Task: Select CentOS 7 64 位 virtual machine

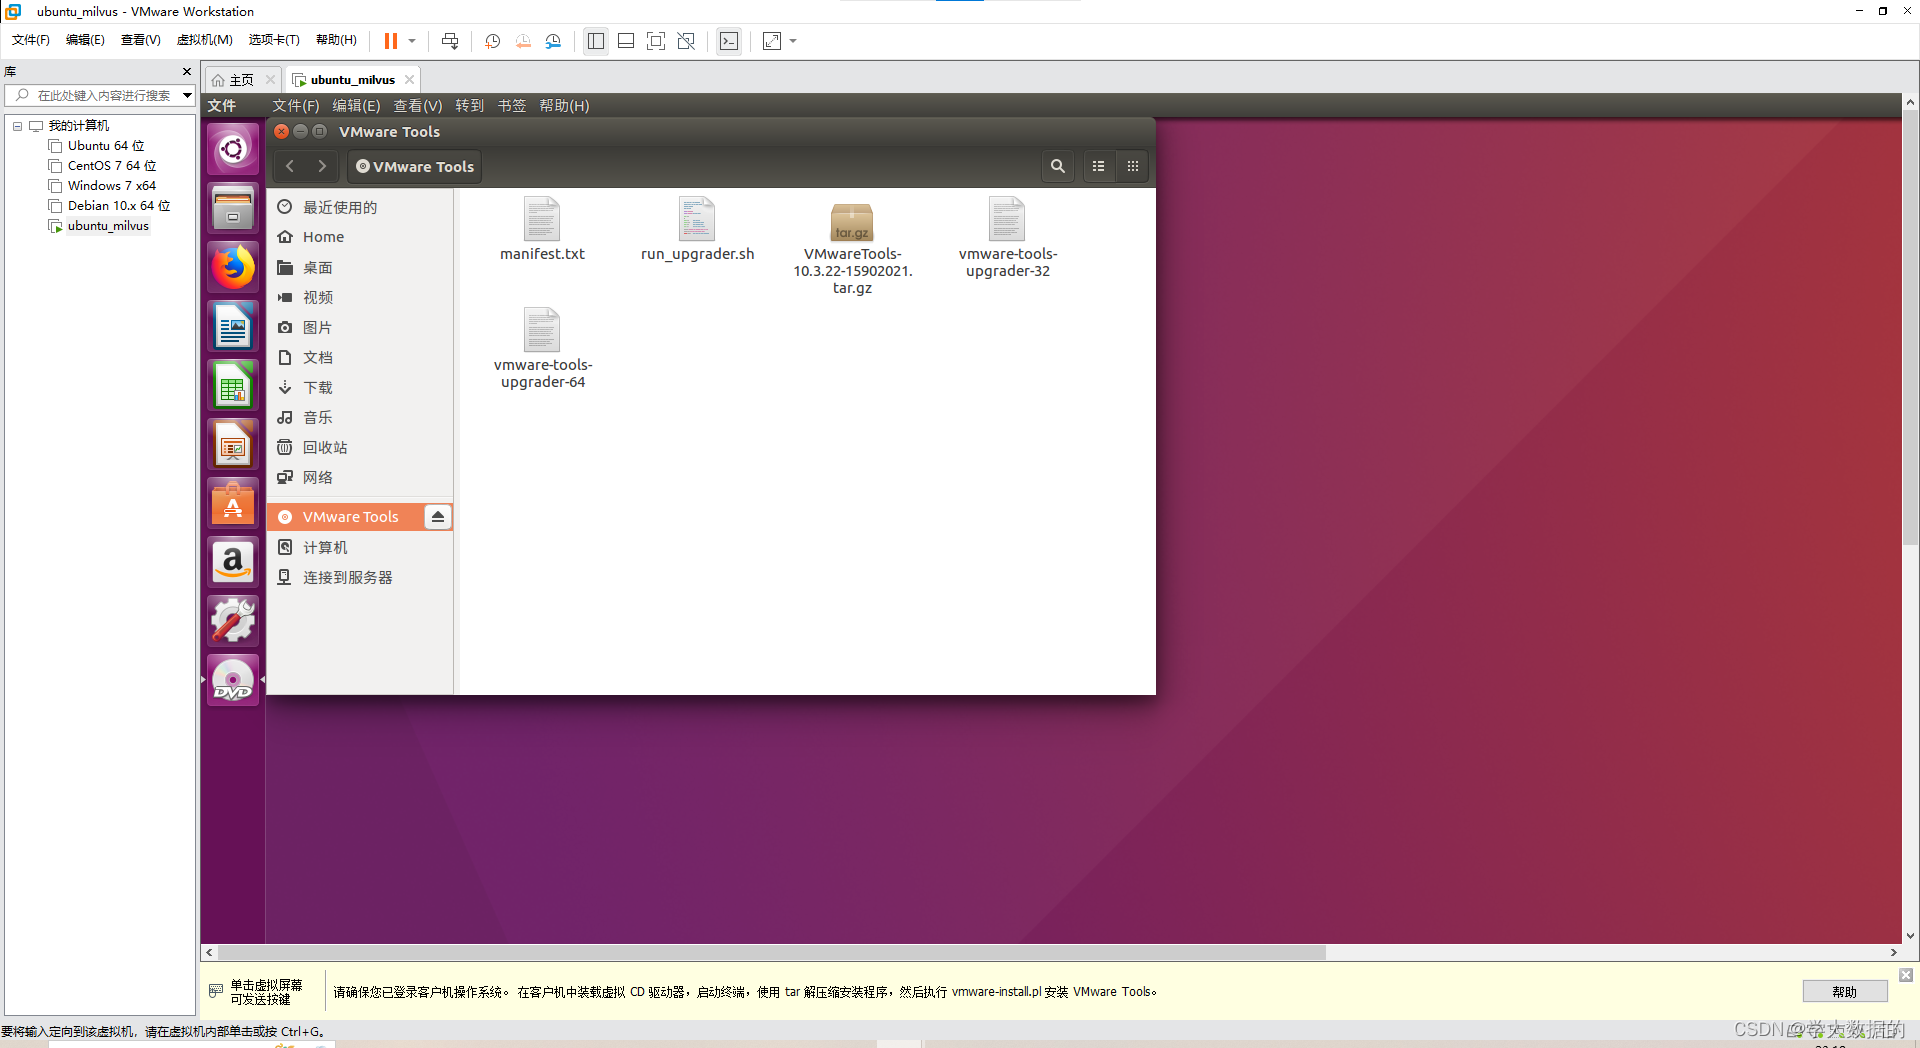Action: (112, 166)
